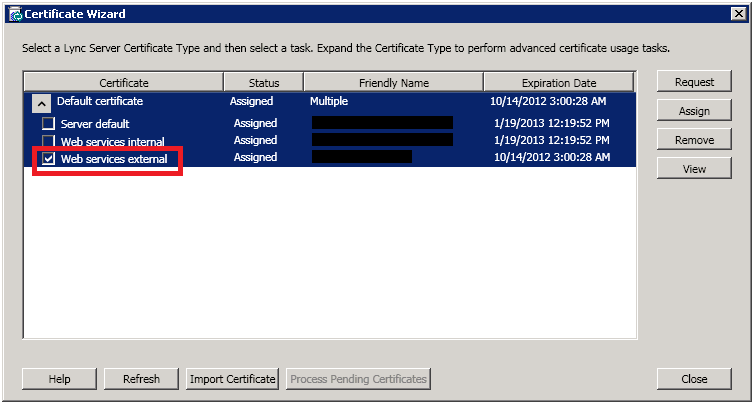
Task: Refresh the certificate list
Action: 141,379
